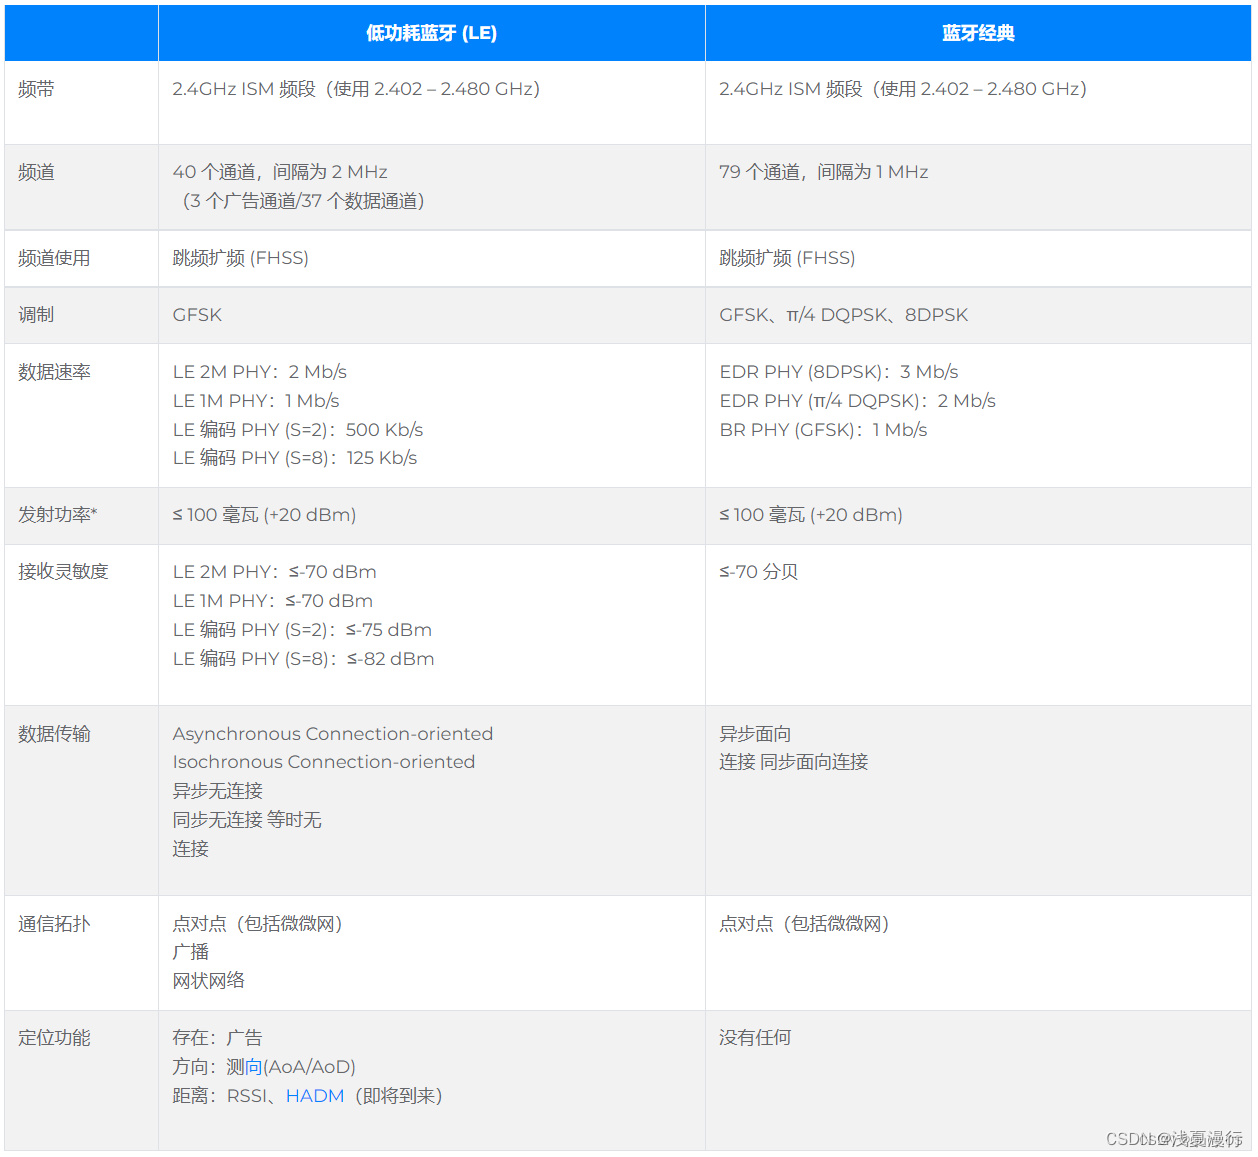The image size is (1258, 1157).
Task: Click ≤100 毫瓦 (+20 dBm) in the 蓝牙经典 column
Action: (811, 515)
